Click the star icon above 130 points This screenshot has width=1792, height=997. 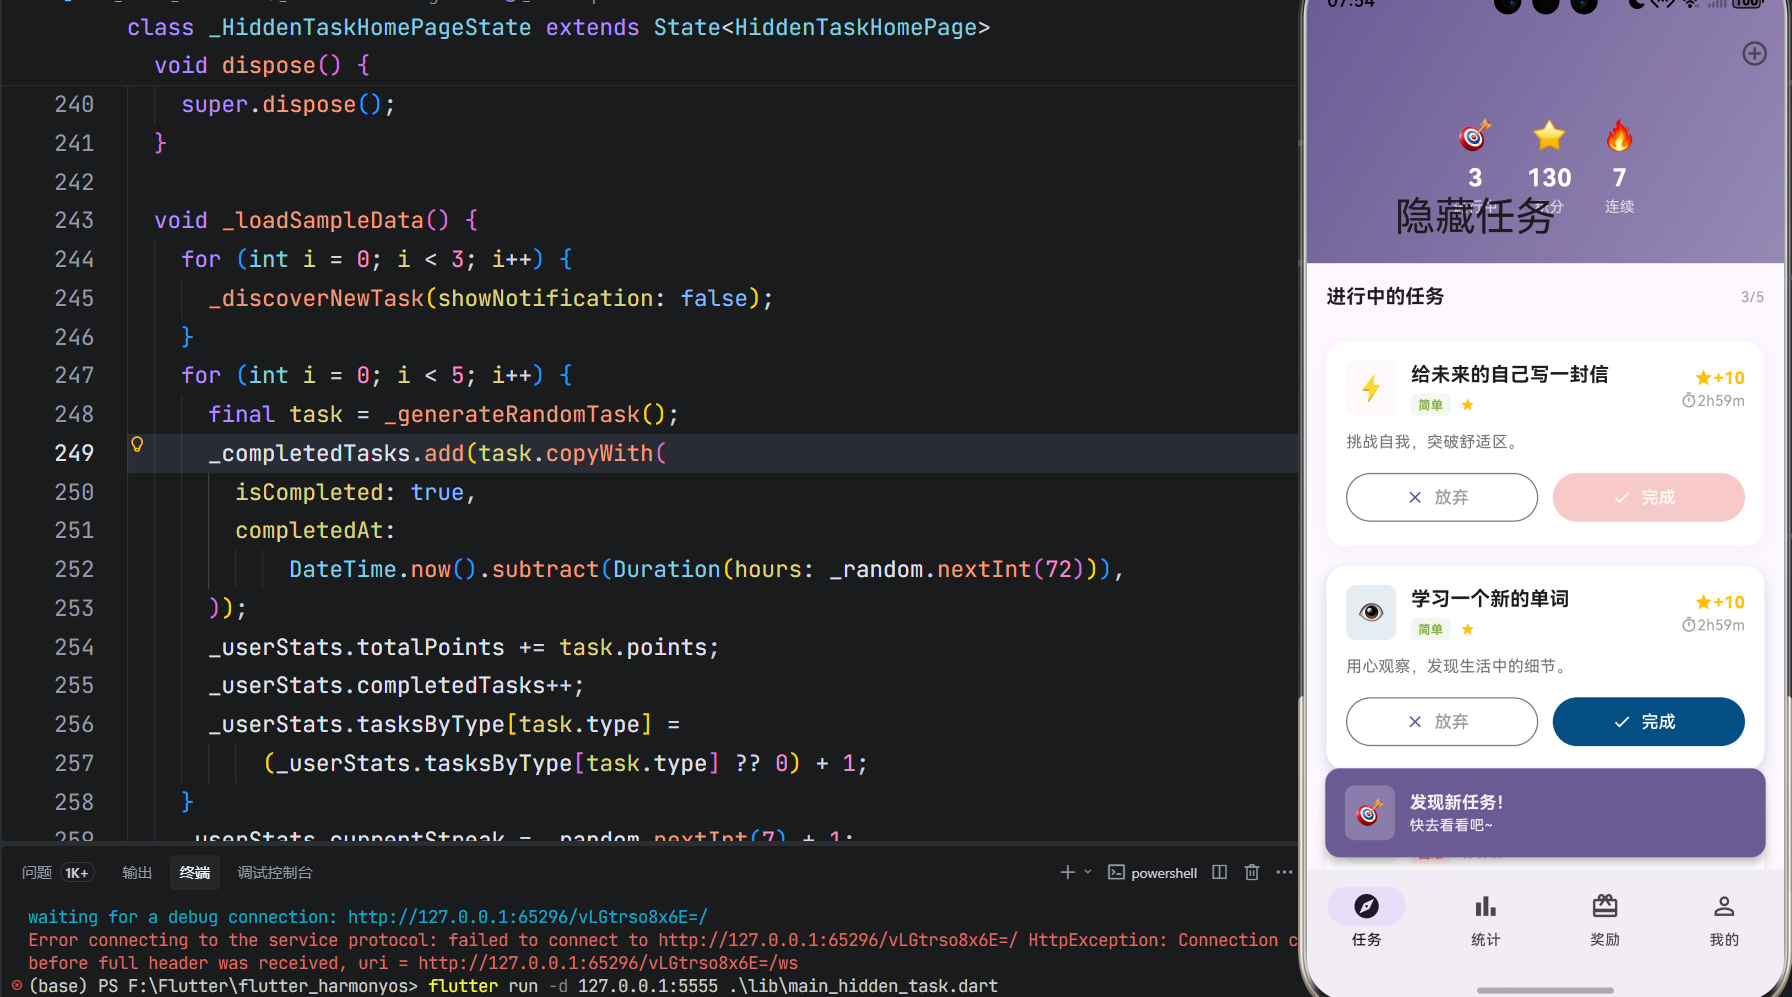[1549, 136]
